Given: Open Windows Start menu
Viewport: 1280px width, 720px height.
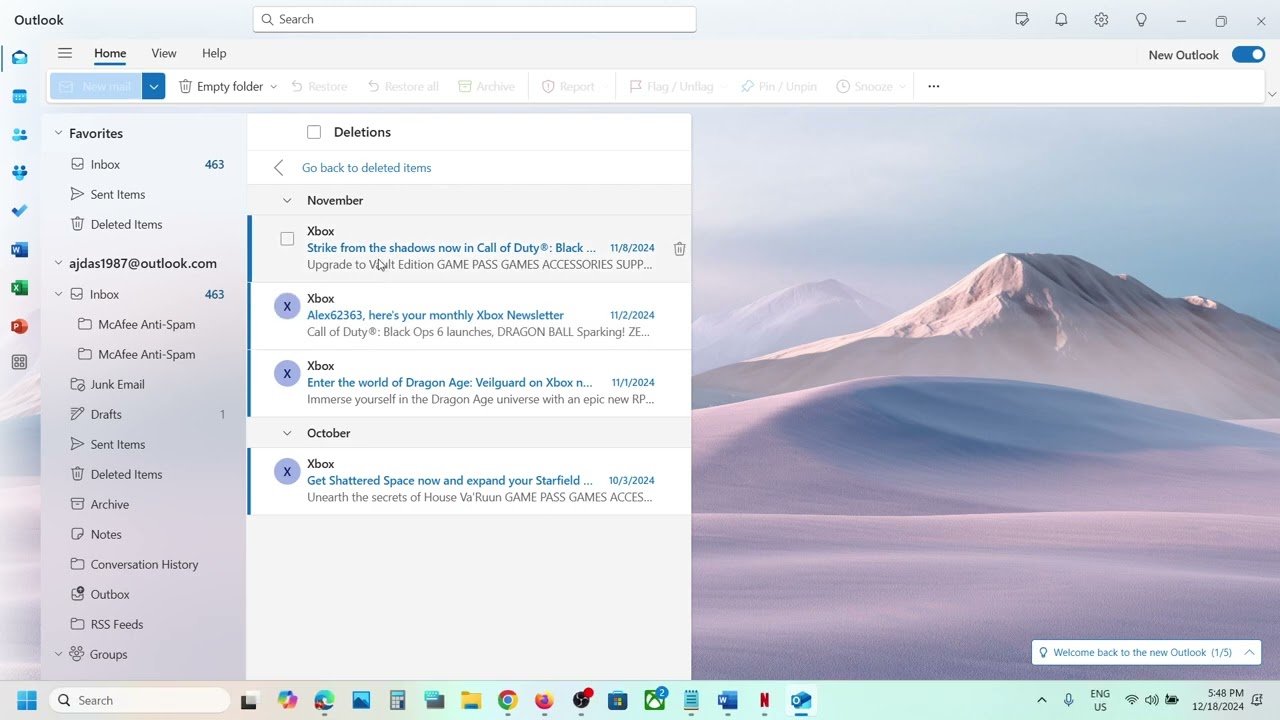Looking at the screenshot, I should (27, 700).
